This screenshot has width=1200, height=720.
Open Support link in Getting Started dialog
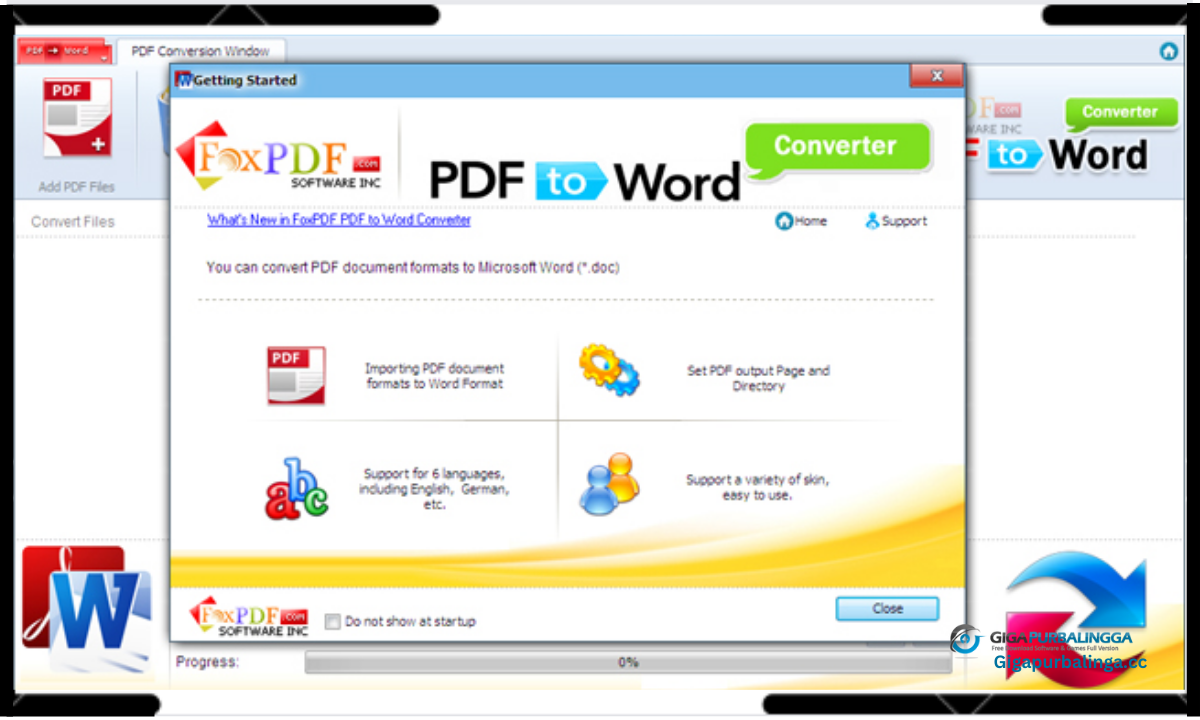[896, 221]
